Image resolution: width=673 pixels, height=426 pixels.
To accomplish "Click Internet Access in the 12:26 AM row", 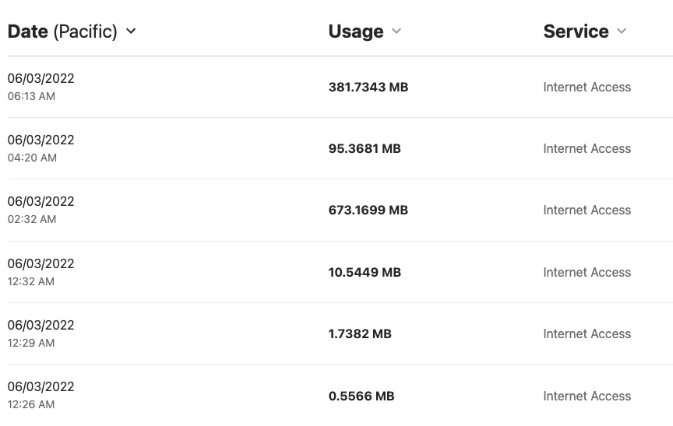I will (x=587, y=396).
